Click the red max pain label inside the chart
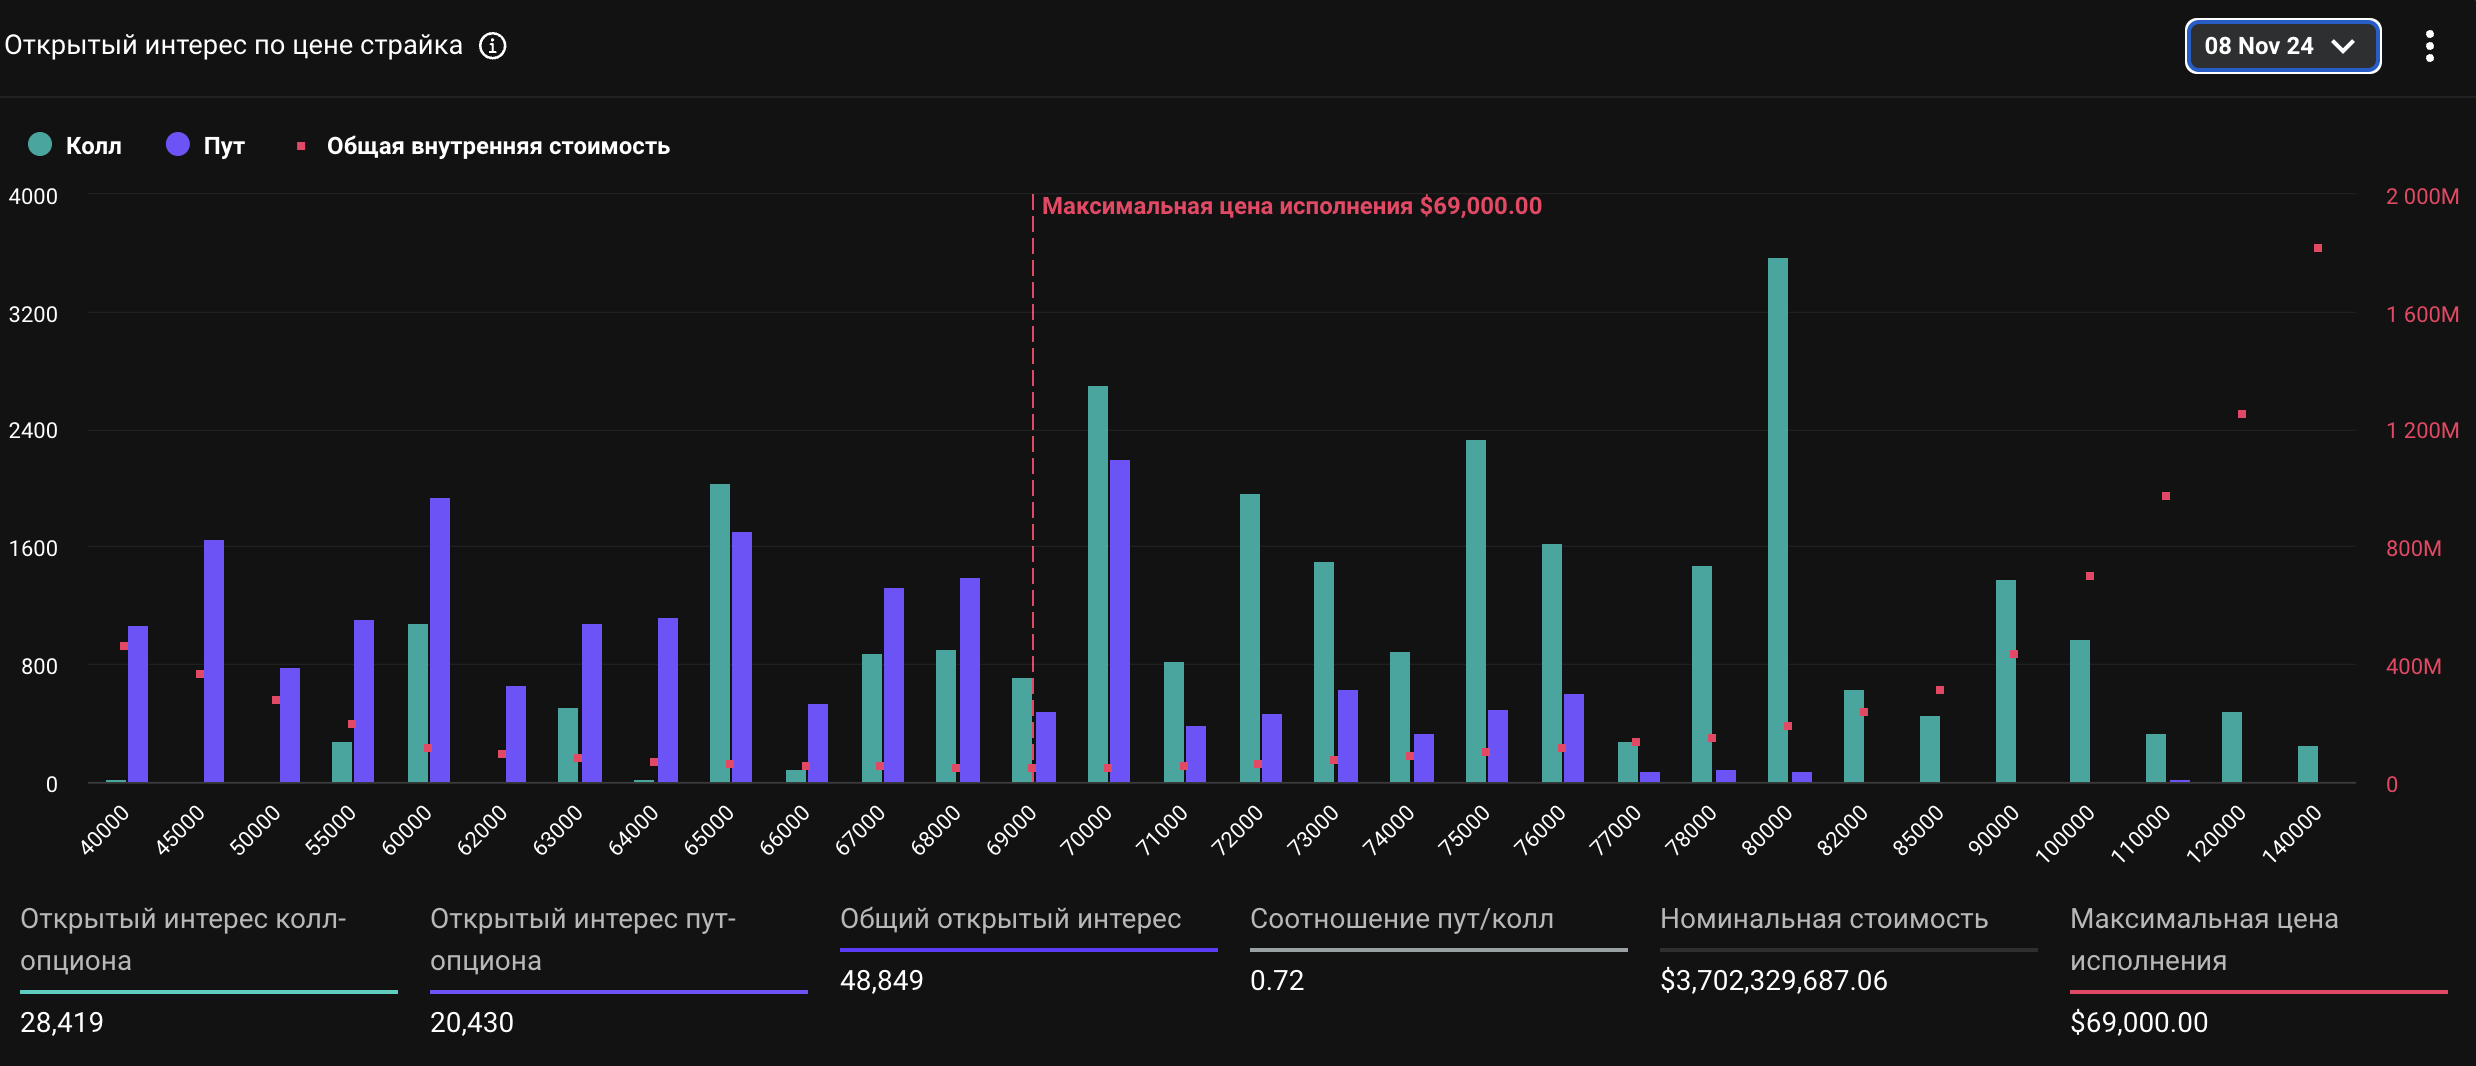This screenshot has width=2476, height=1066. [1291, 206]
